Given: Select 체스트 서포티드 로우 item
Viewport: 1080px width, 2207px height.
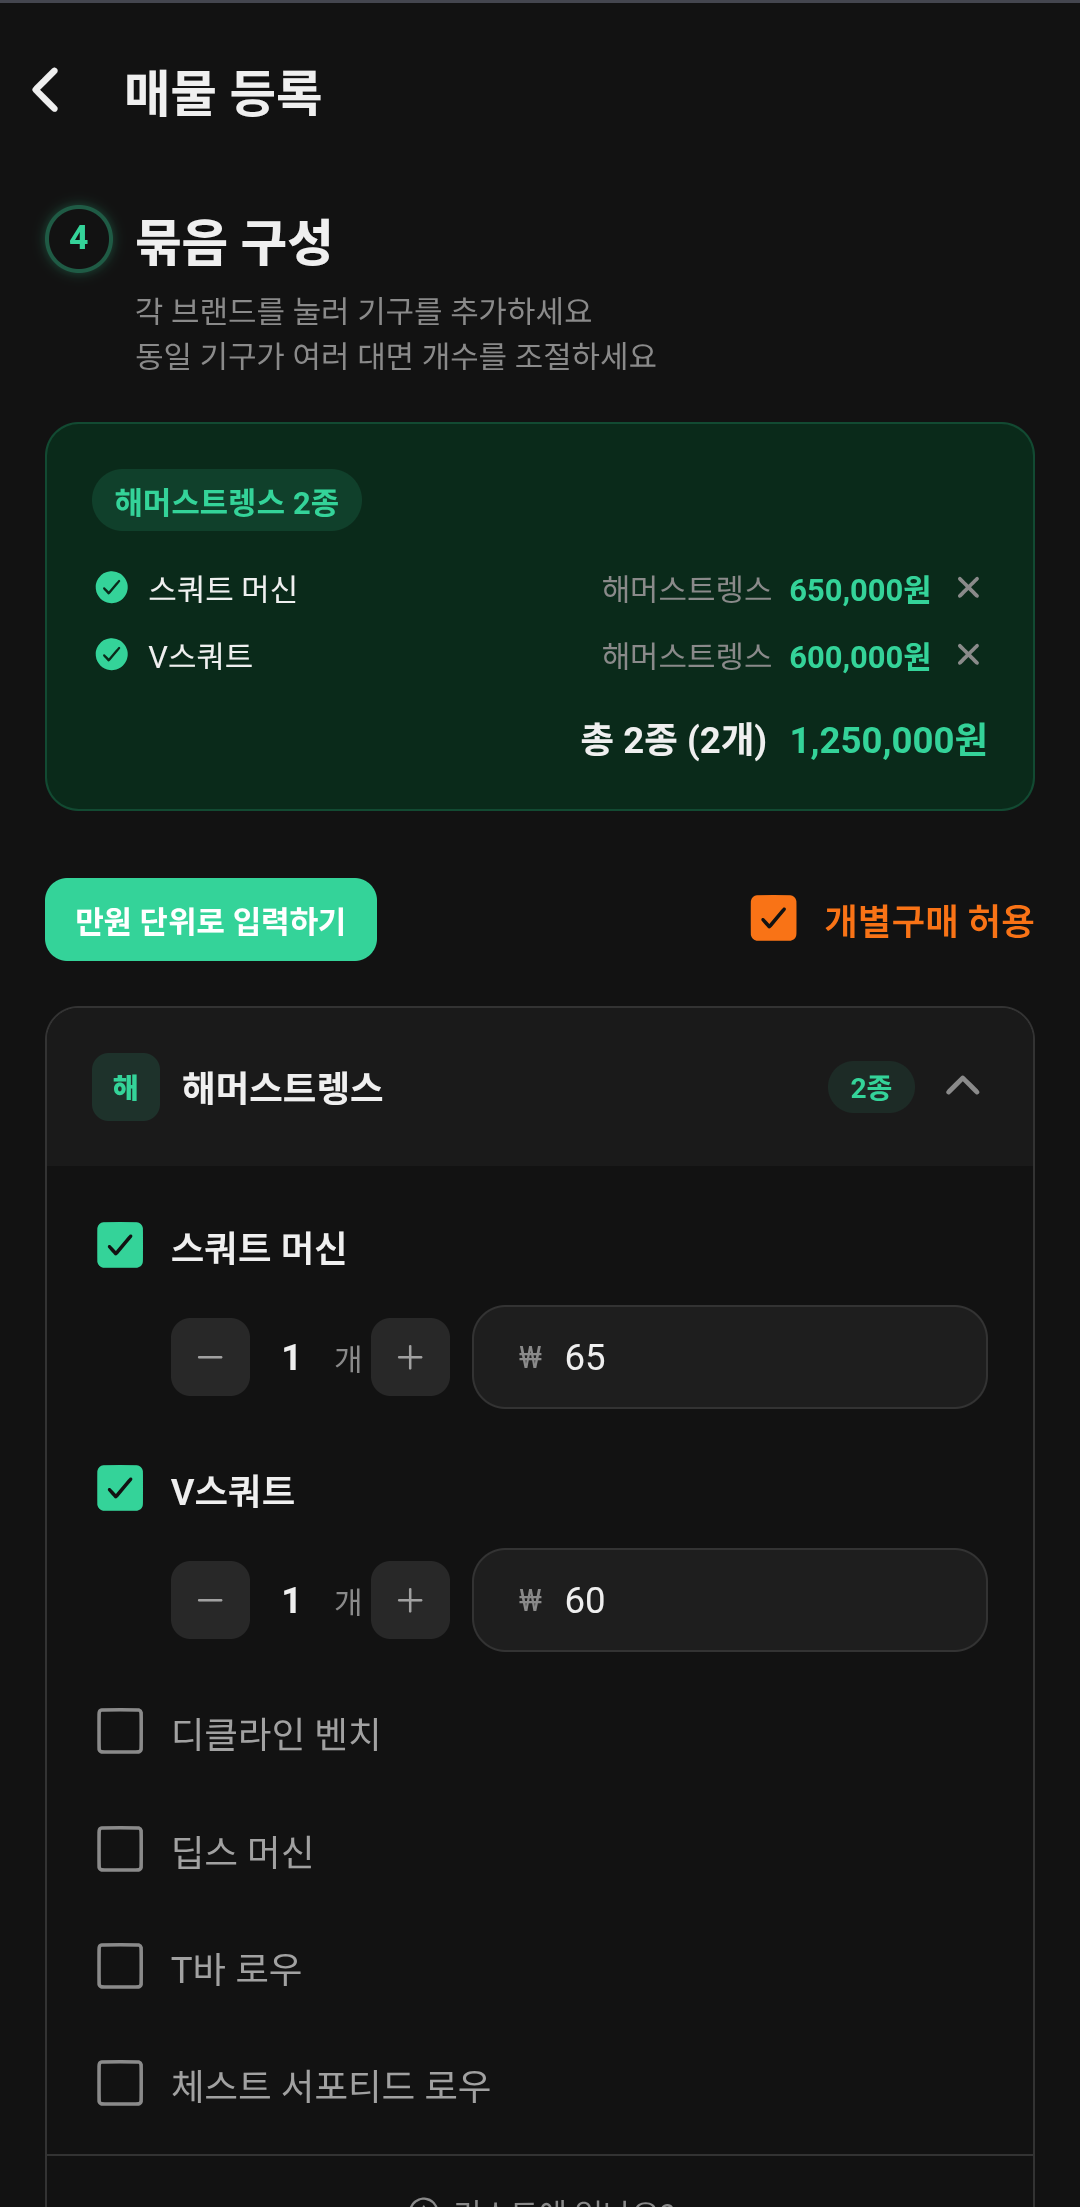Looking at the screenshot, I should pyautogui.click(x=119, y=2085).
